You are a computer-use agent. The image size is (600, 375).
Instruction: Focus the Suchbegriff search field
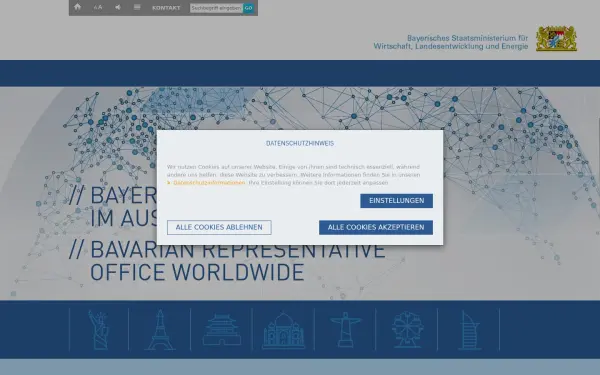click(x=216, y=8)
